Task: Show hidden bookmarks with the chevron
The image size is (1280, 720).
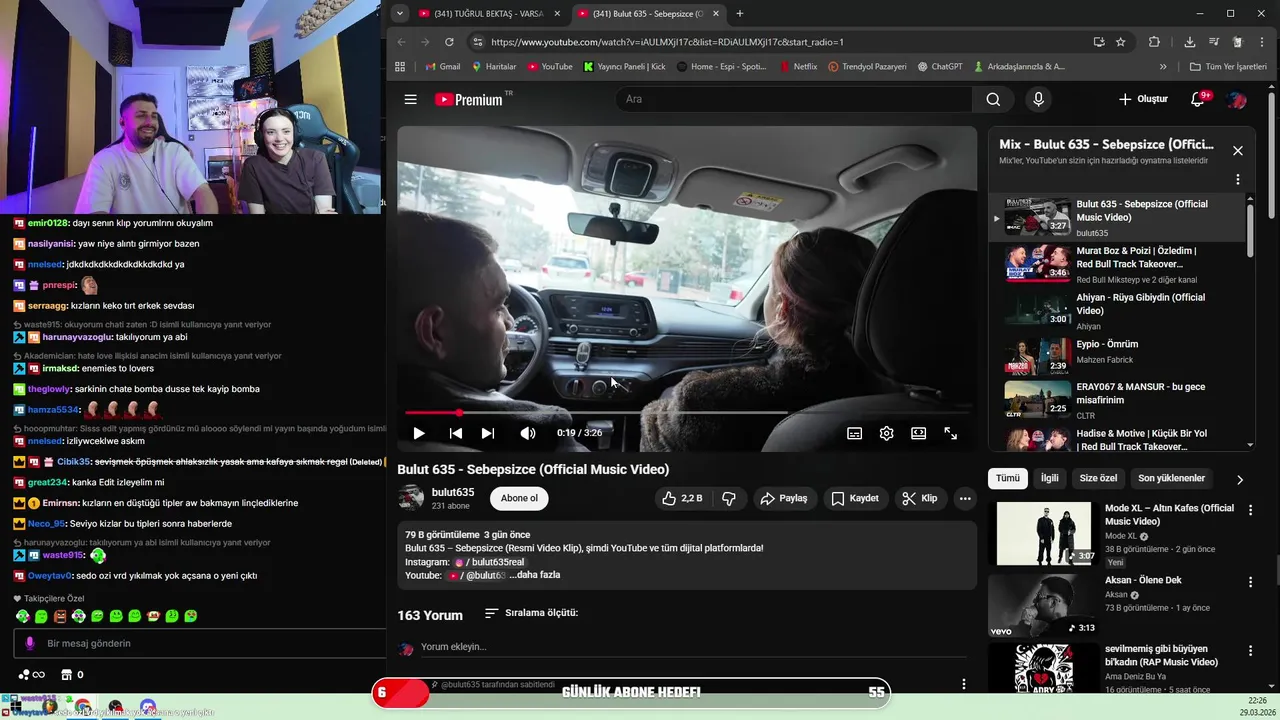Action: pyautogui.click(x=1163, y=67)
